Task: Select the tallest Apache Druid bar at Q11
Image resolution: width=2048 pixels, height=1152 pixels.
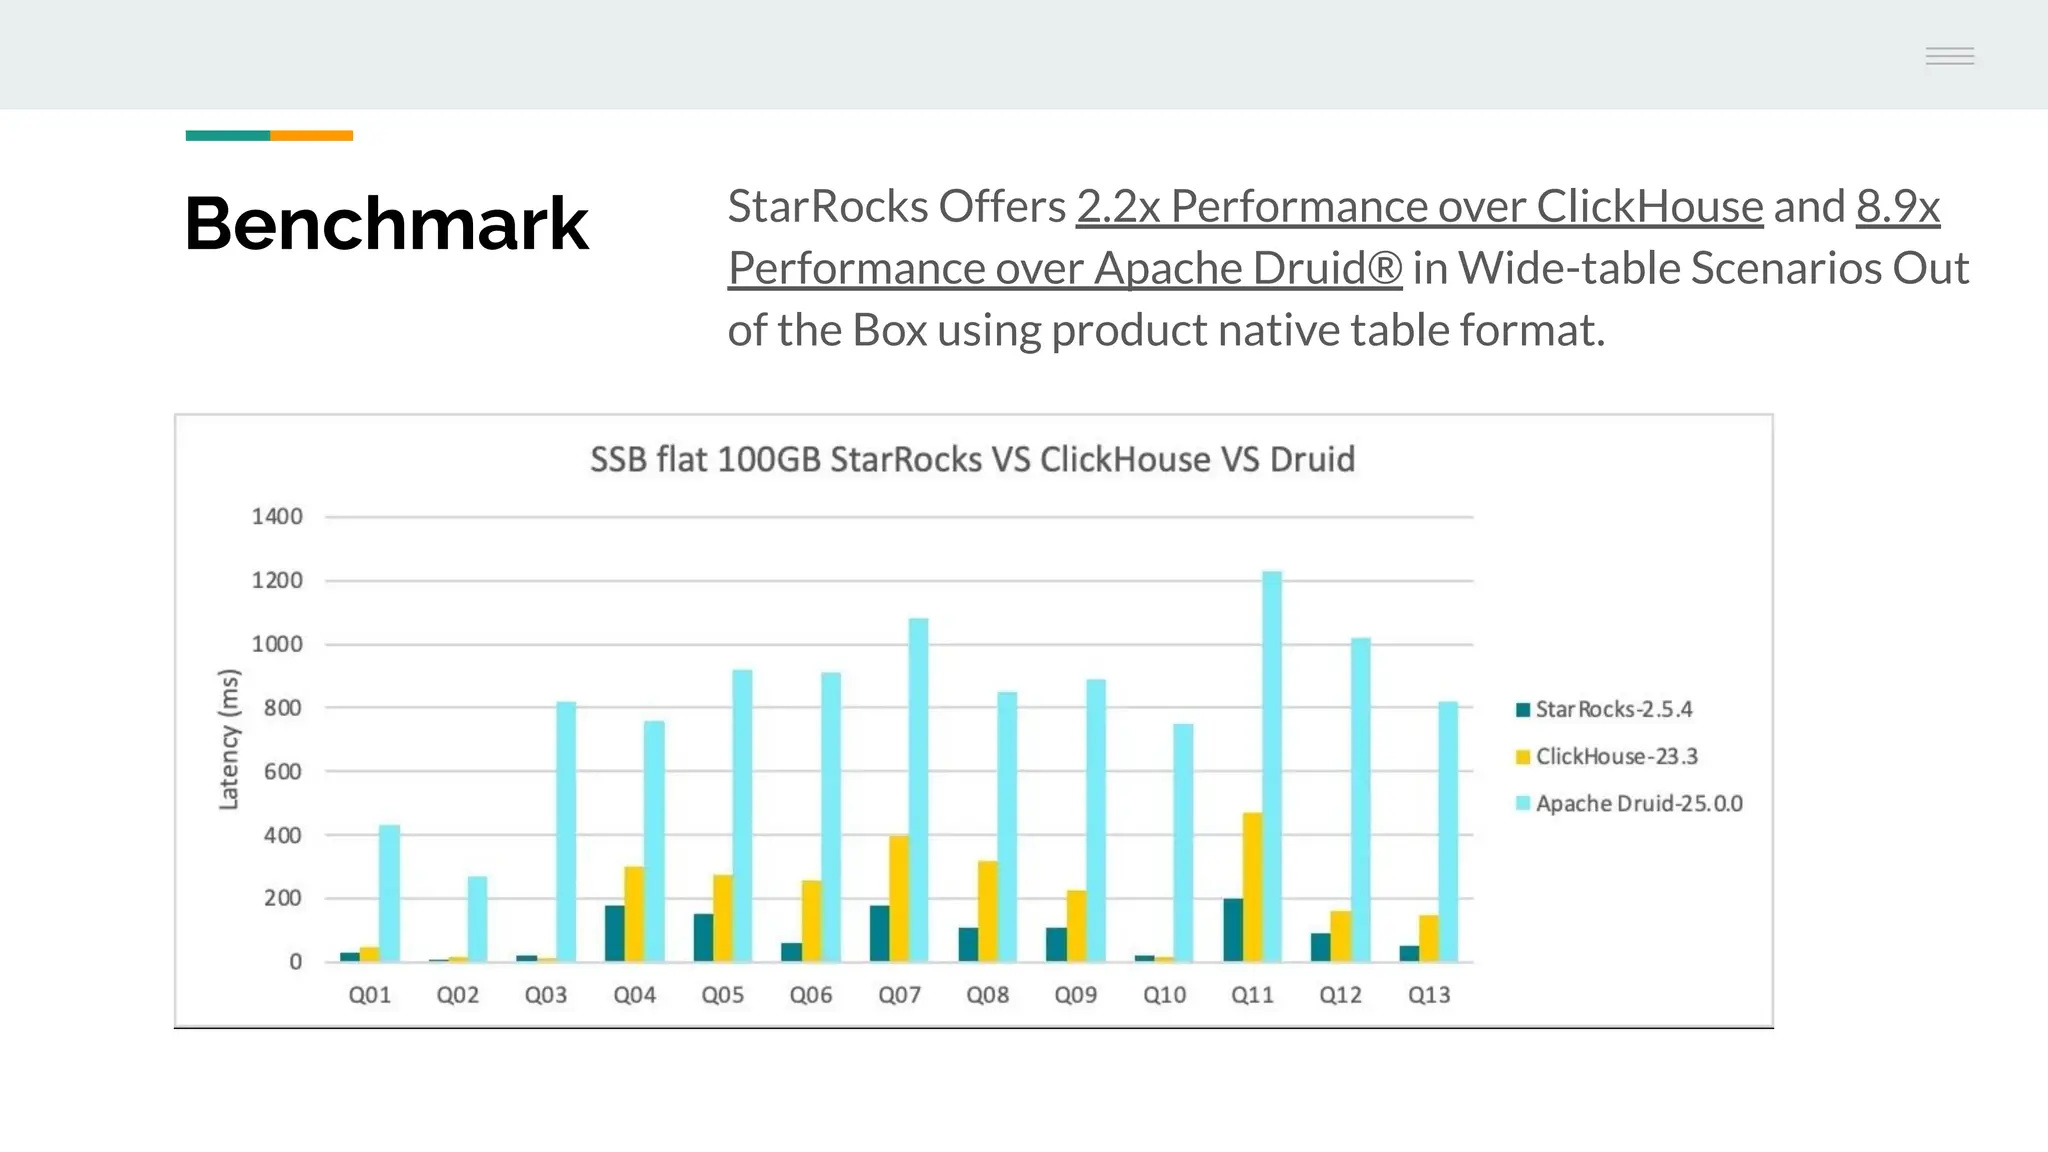Action: 1272,767
